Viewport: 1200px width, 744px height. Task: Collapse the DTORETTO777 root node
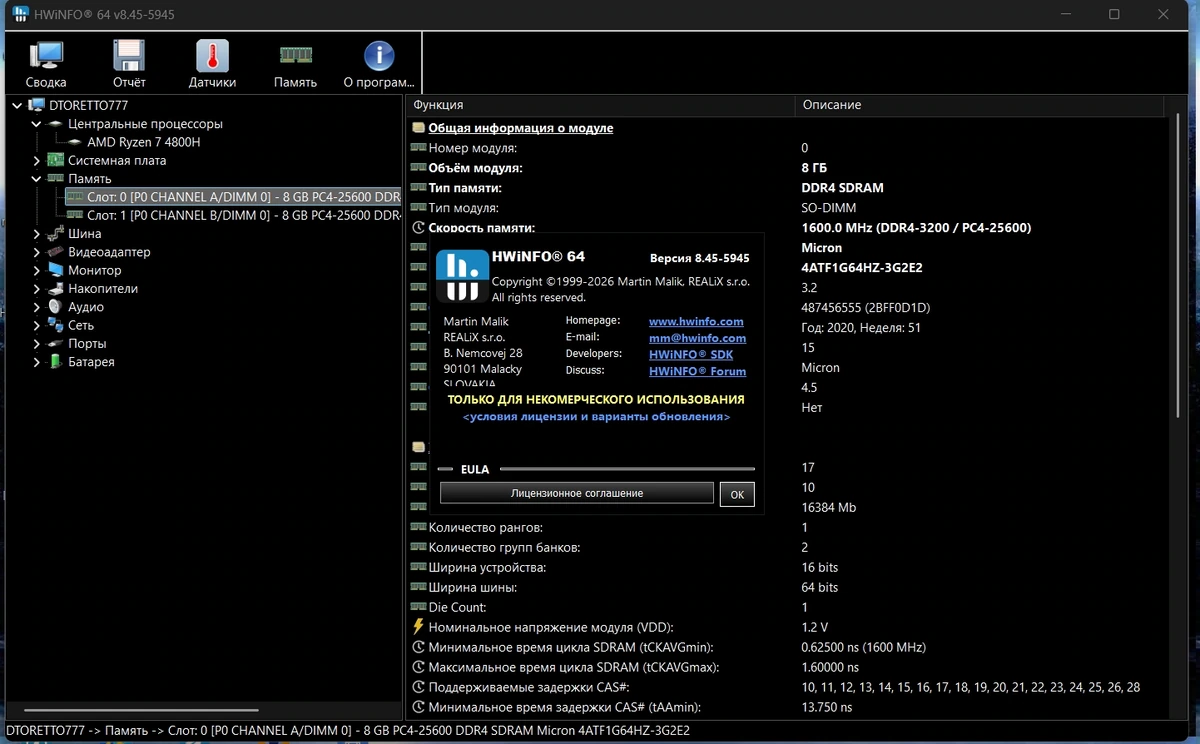[18, 105]
